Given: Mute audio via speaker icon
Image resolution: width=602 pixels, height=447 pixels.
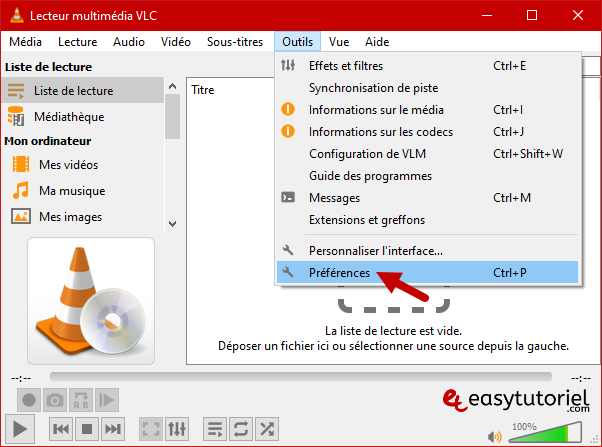Looking at the screenshot, I should (494, 437).
